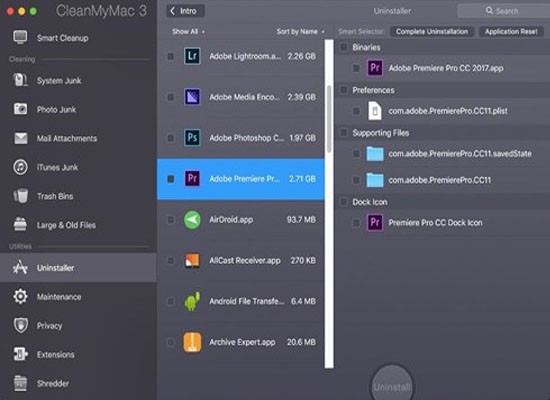Image resolution: width=550 pixels, height=400 pixels.
Task: Select Shredder icon in sidebar
Action: click(x=20, y=383)
